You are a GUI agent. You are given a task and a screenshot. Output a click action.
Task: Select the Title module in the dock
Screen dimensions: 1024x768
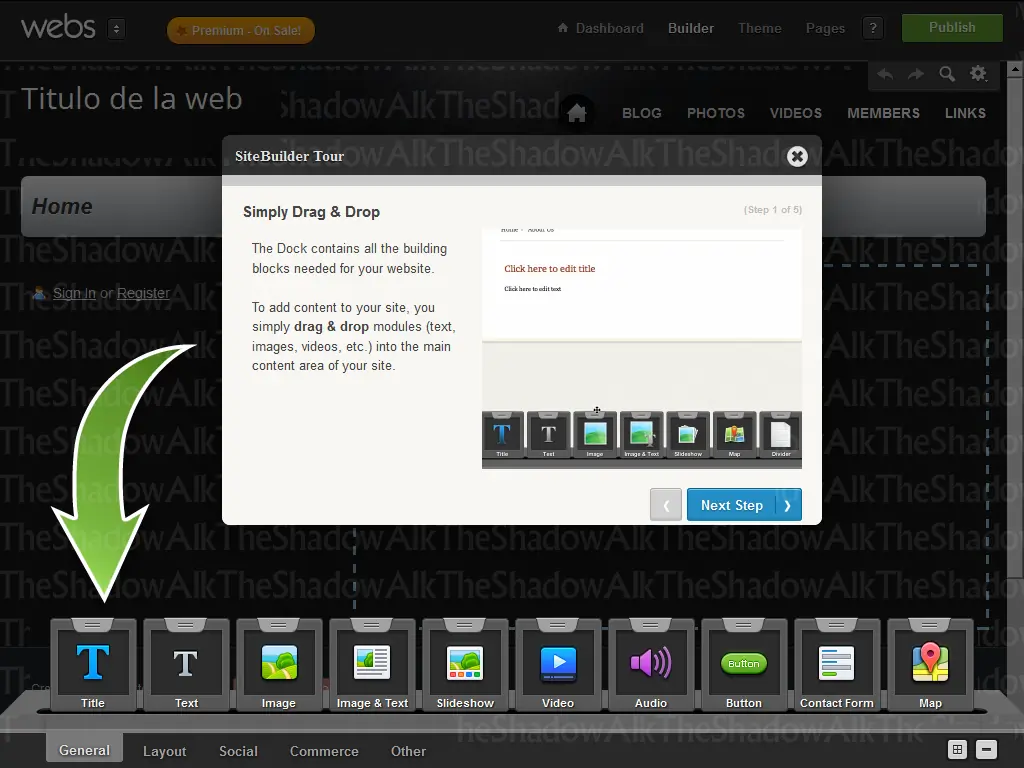point(93,665)
